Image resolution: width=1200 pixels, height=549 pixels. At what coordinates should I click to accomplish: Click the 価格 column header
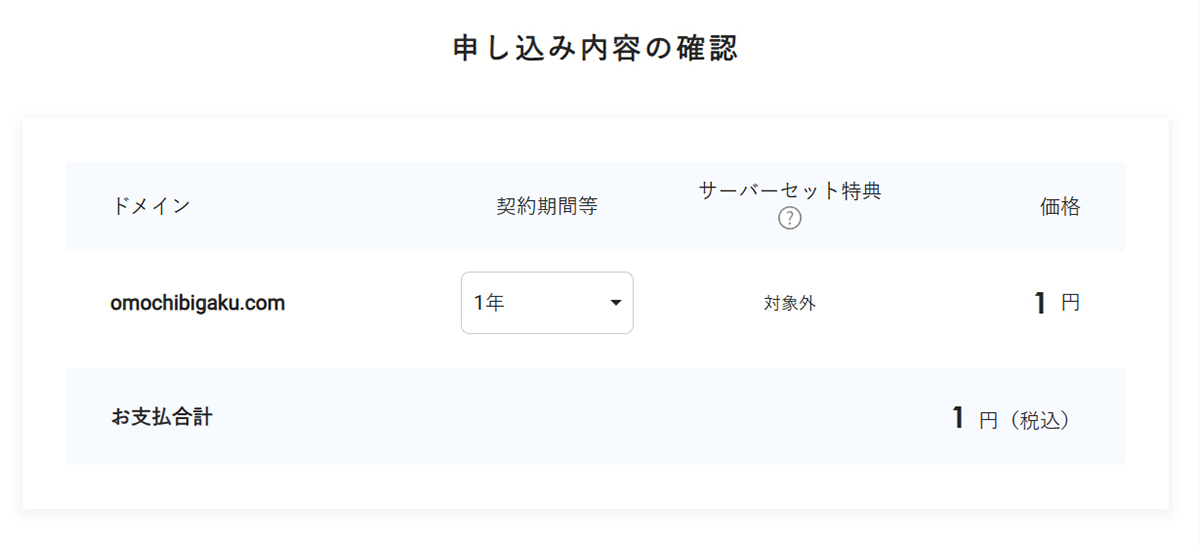coord(1060,207)
